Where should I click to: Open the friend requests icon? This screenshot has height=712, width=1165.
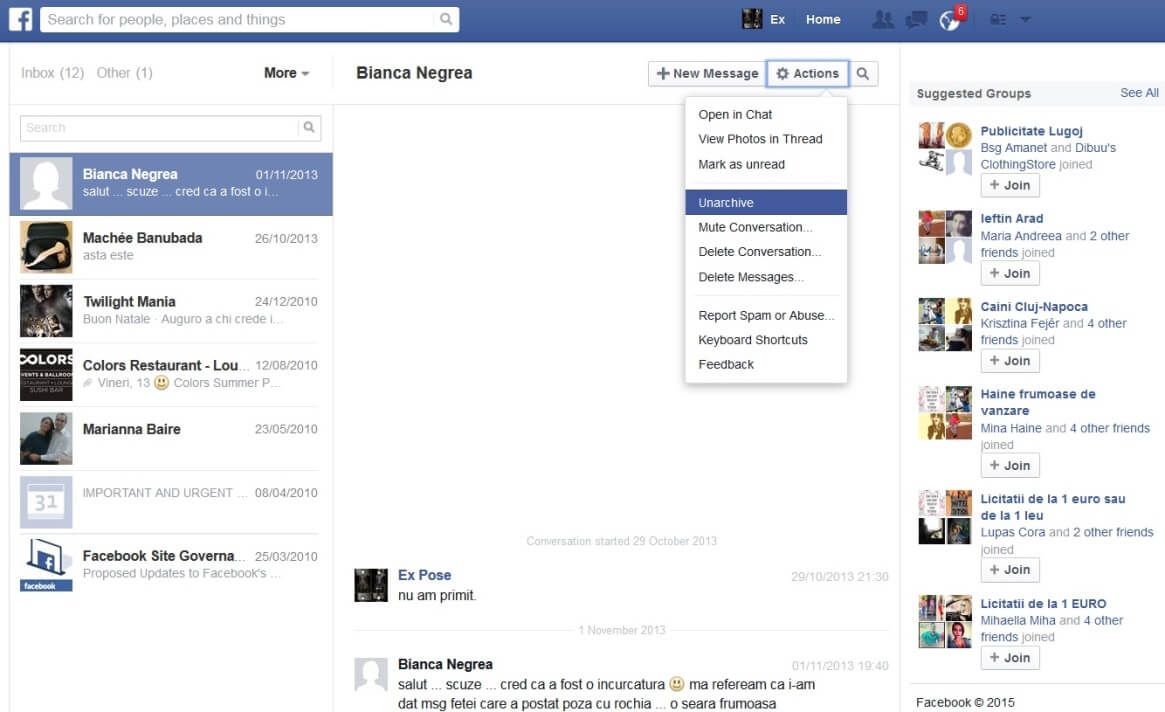[x=882, y=19]
